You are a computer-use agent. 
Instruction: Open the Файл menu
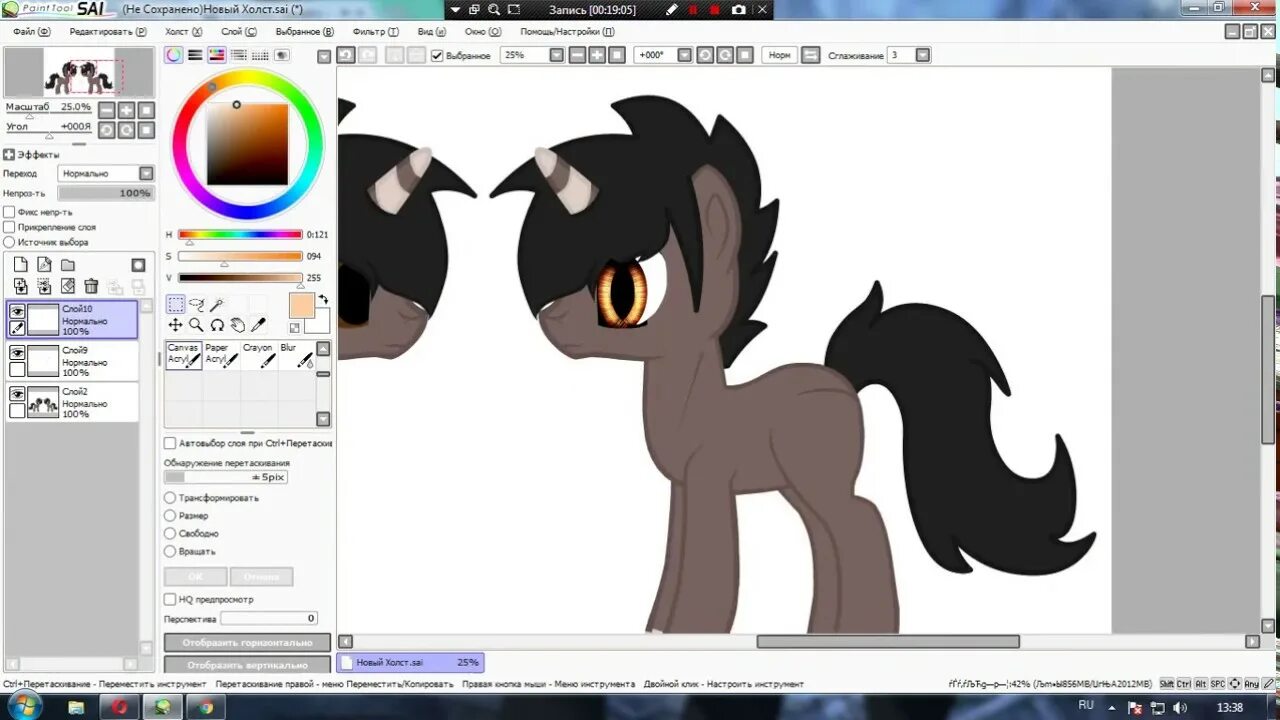[x=31, y=31]
